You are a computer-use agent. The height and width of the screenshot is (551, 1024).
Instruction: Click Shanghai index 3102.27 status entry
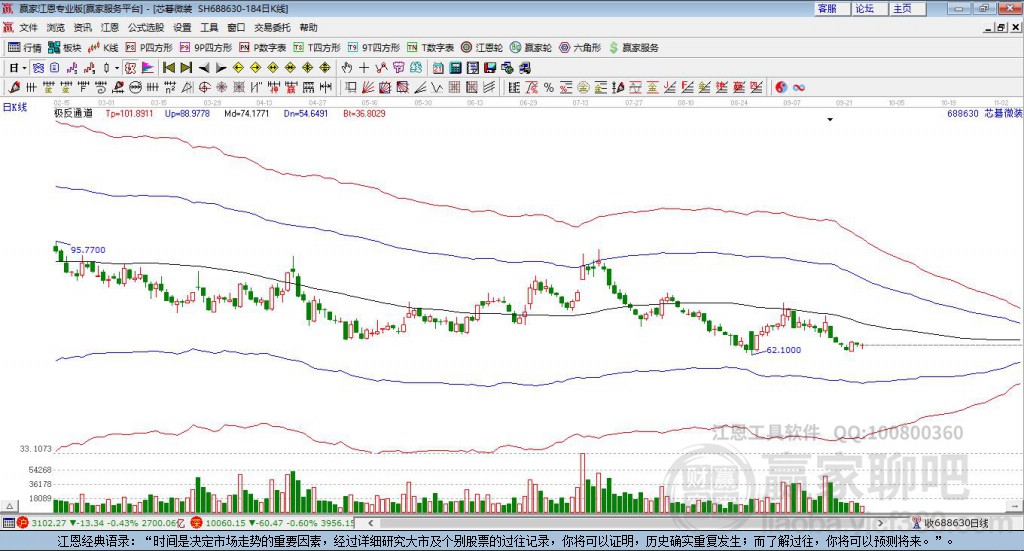[x=103, y=523]
